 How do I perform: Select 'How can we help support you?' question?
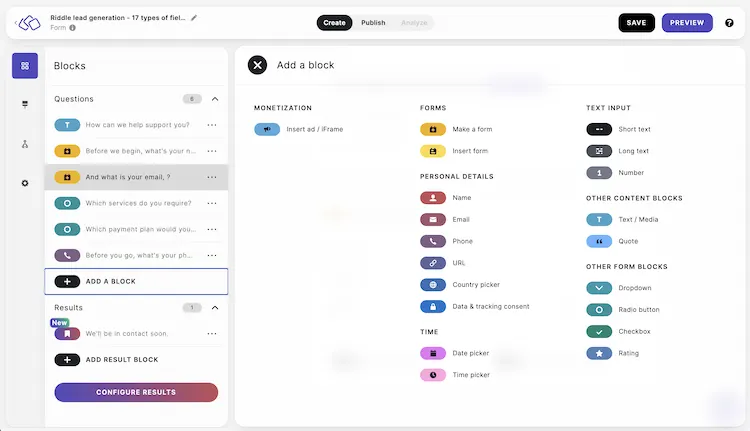[x=136, y=125]
